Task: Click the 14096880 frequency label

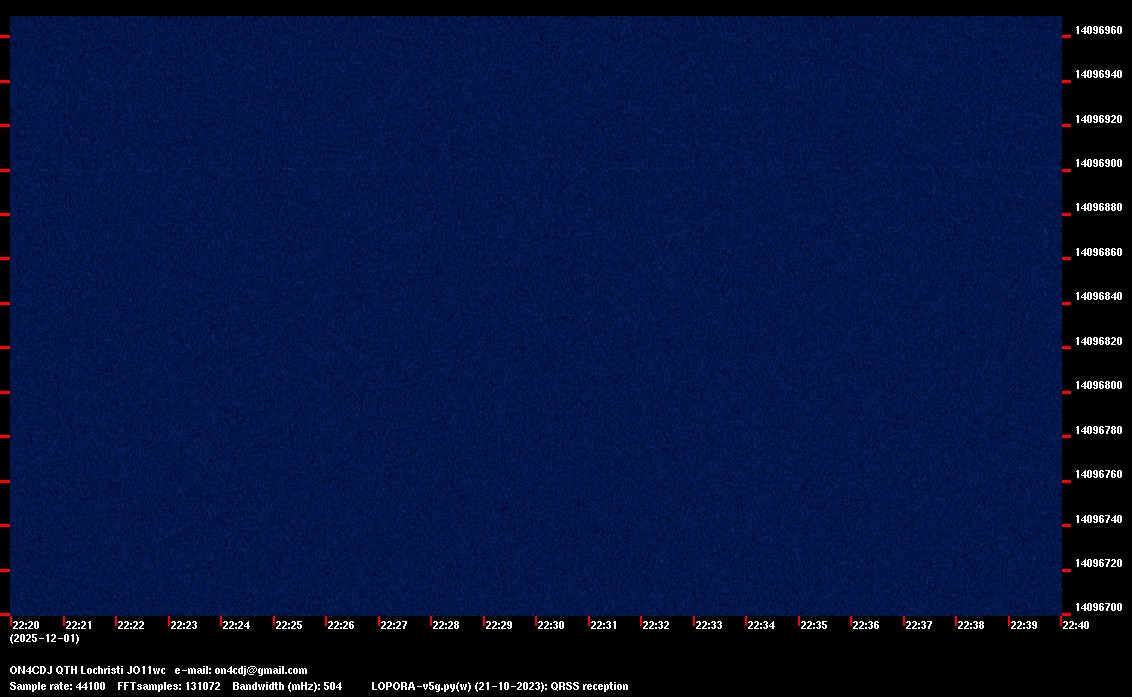Action: pyautogui.click(x=1098, y=207)
